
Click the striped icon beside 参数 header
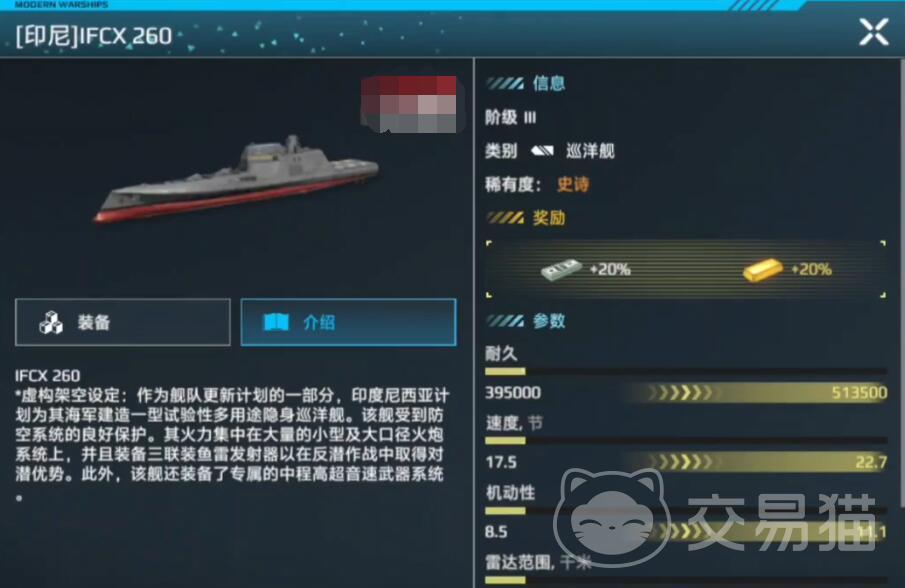506,321
